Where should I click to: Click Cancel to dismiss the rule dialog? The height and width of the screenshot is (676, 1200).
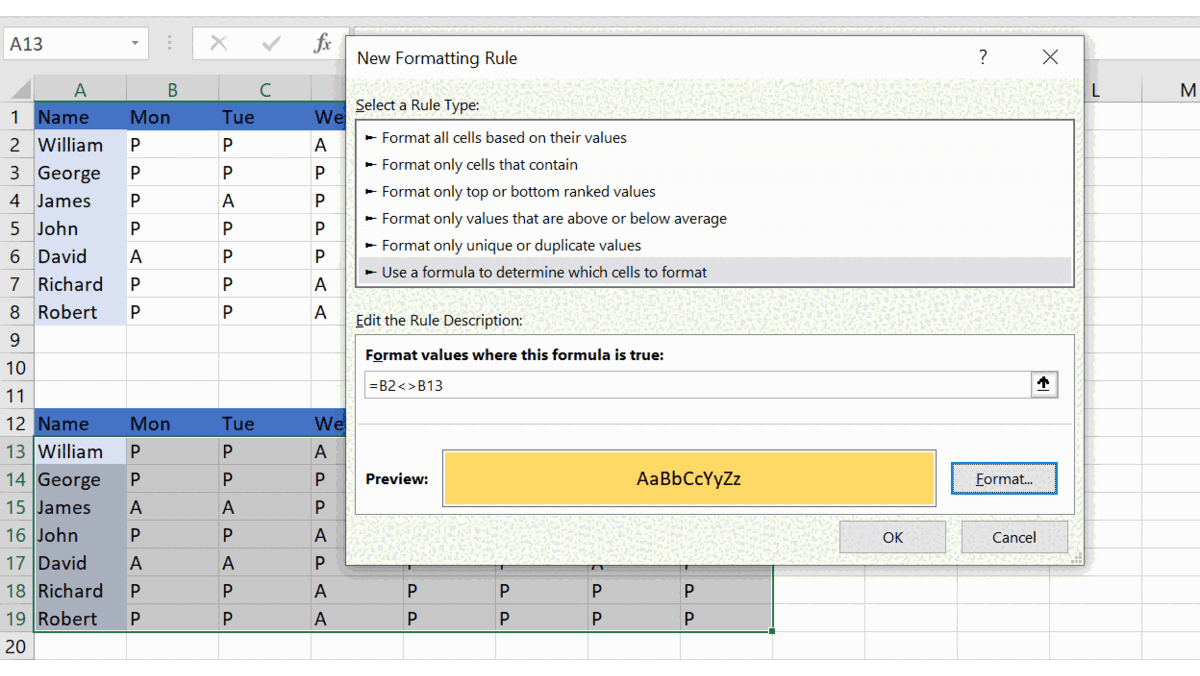[1014, 536]
